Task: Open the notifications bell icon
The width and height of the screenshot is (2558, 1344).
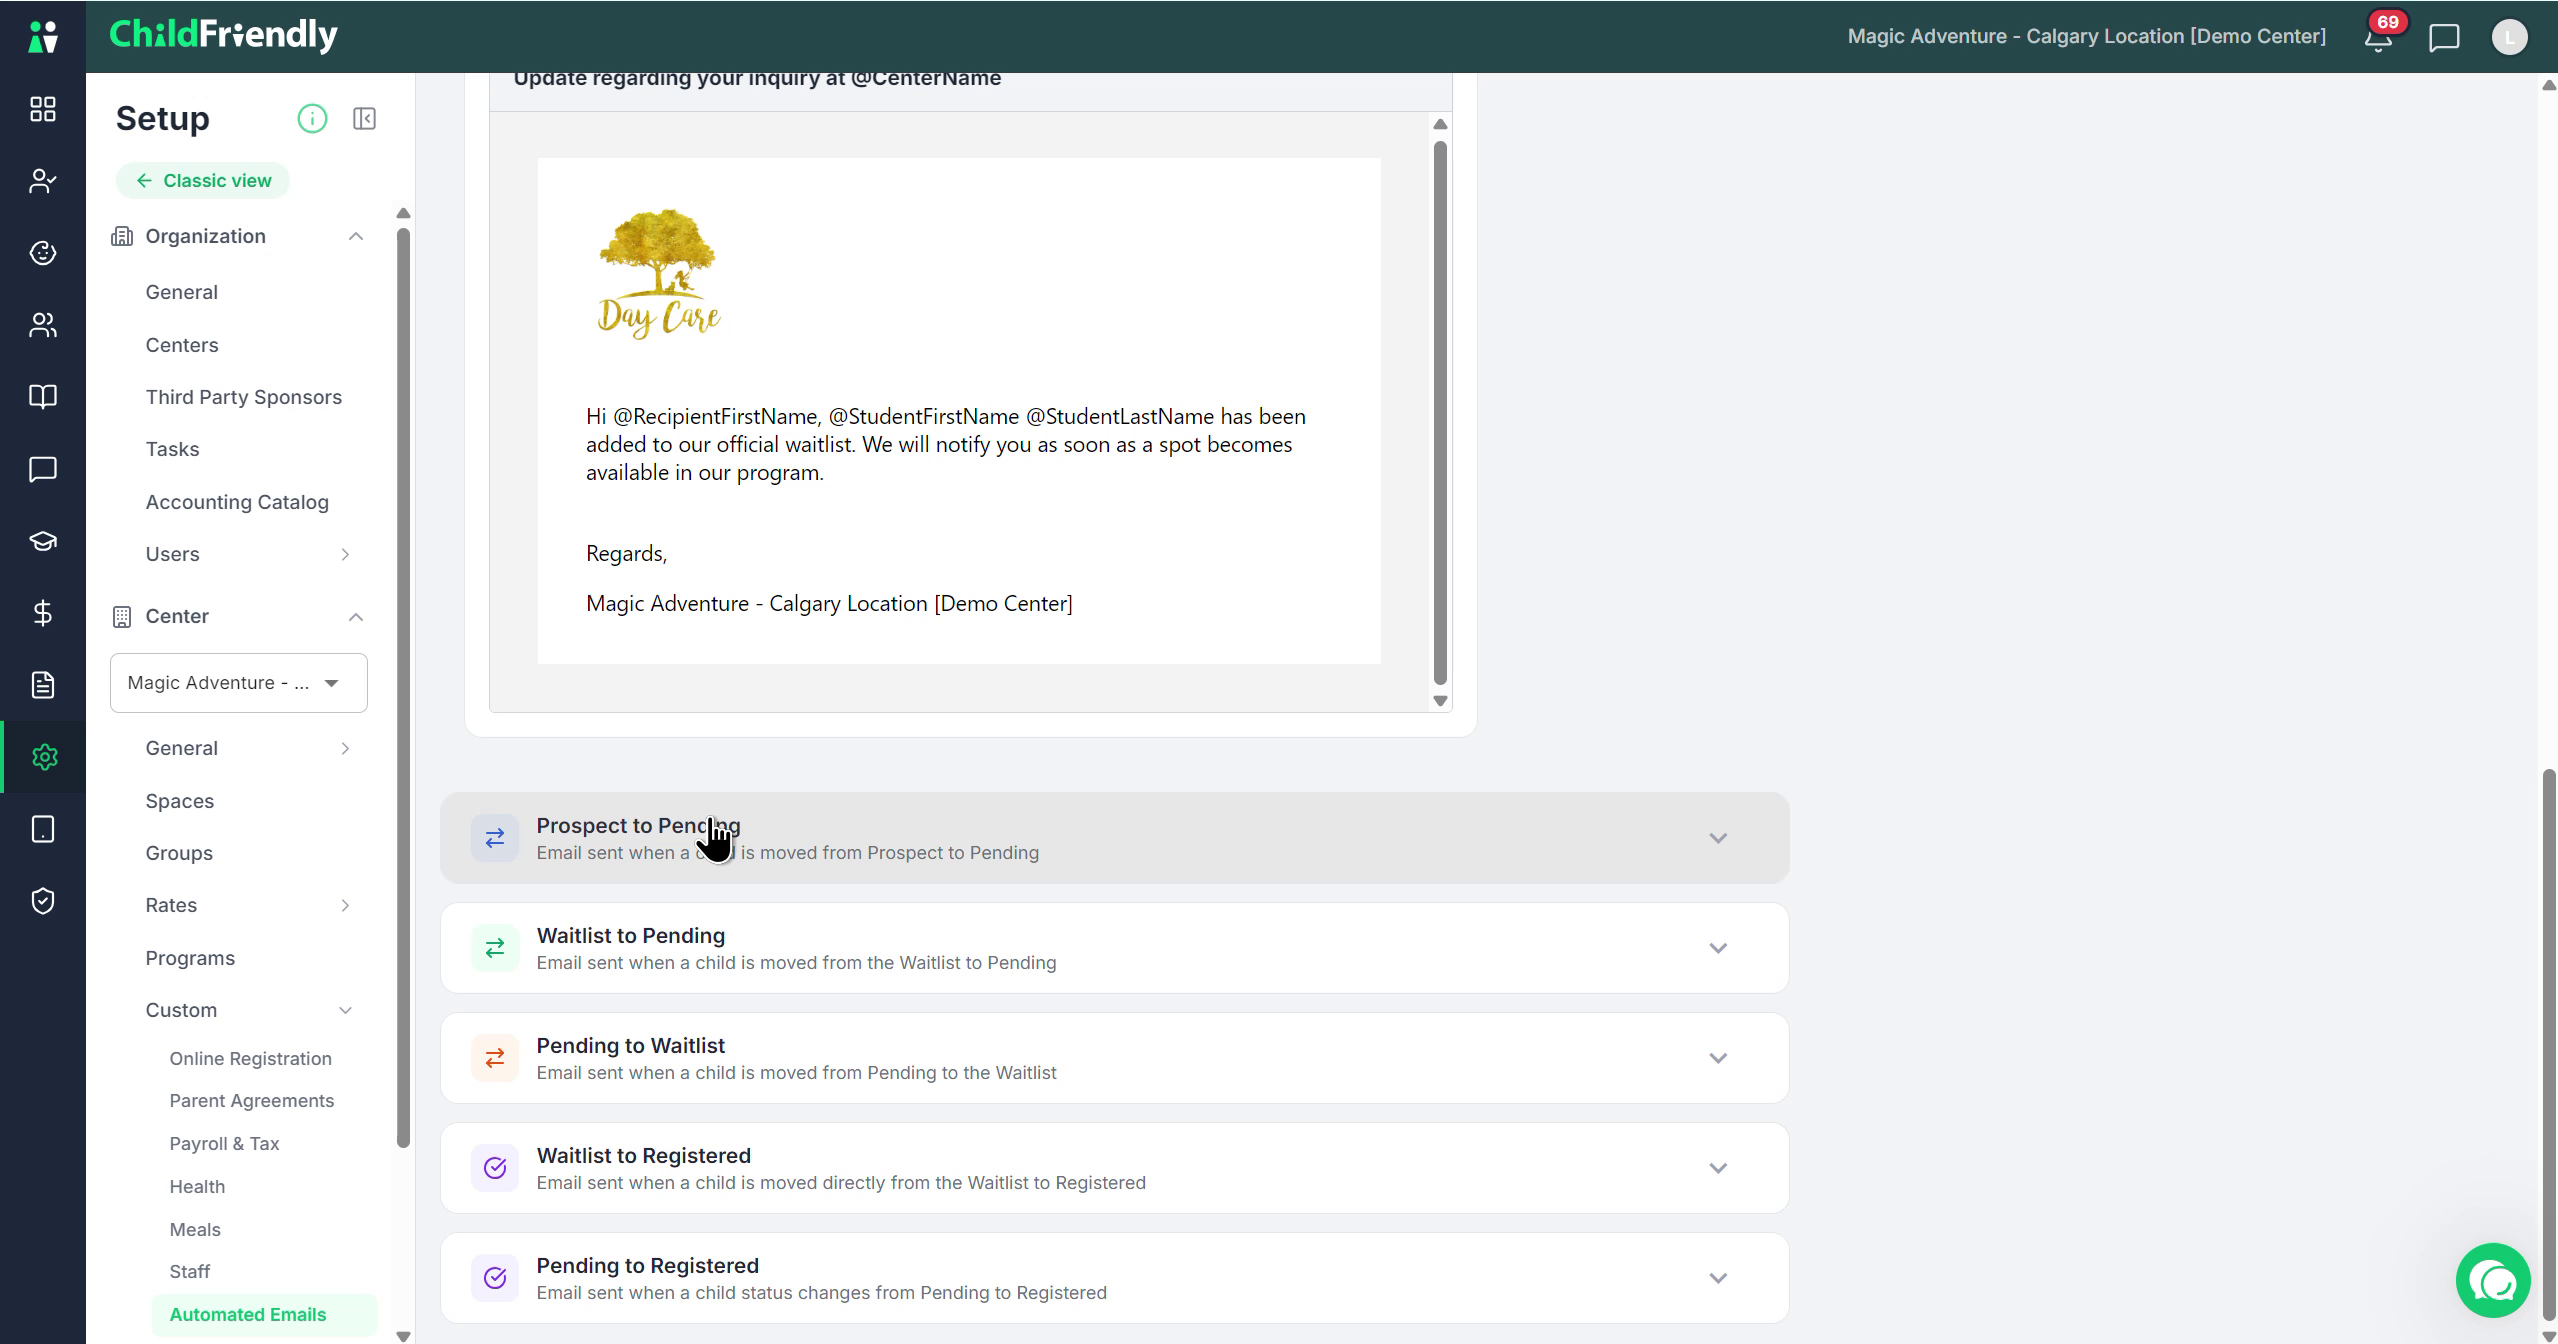Action: (2378, 38)
